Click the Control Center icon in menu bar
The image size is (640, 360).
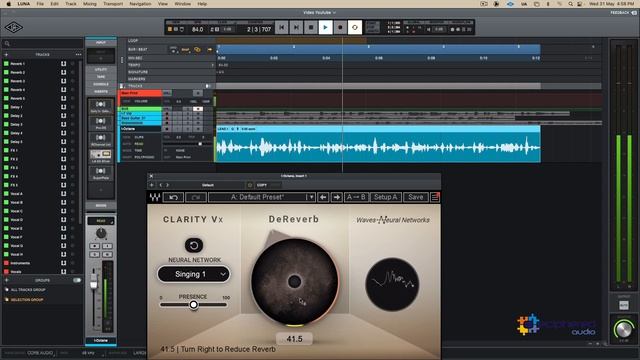pyautogui.click(x=580, y=4)
